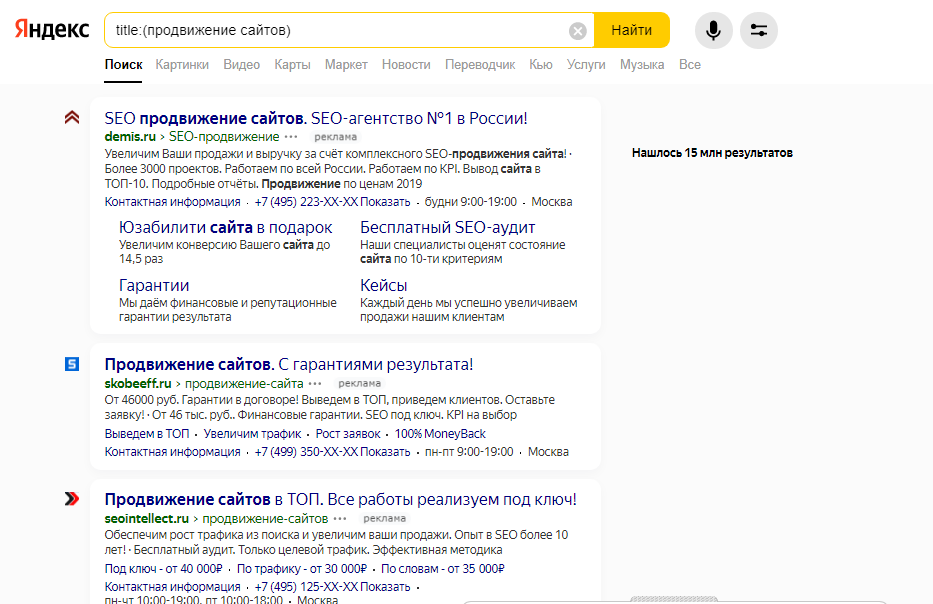Click the будни 9:00-19:00 working hours text
The width and height of the screenshot is (933, 604).
coord(471,202)
